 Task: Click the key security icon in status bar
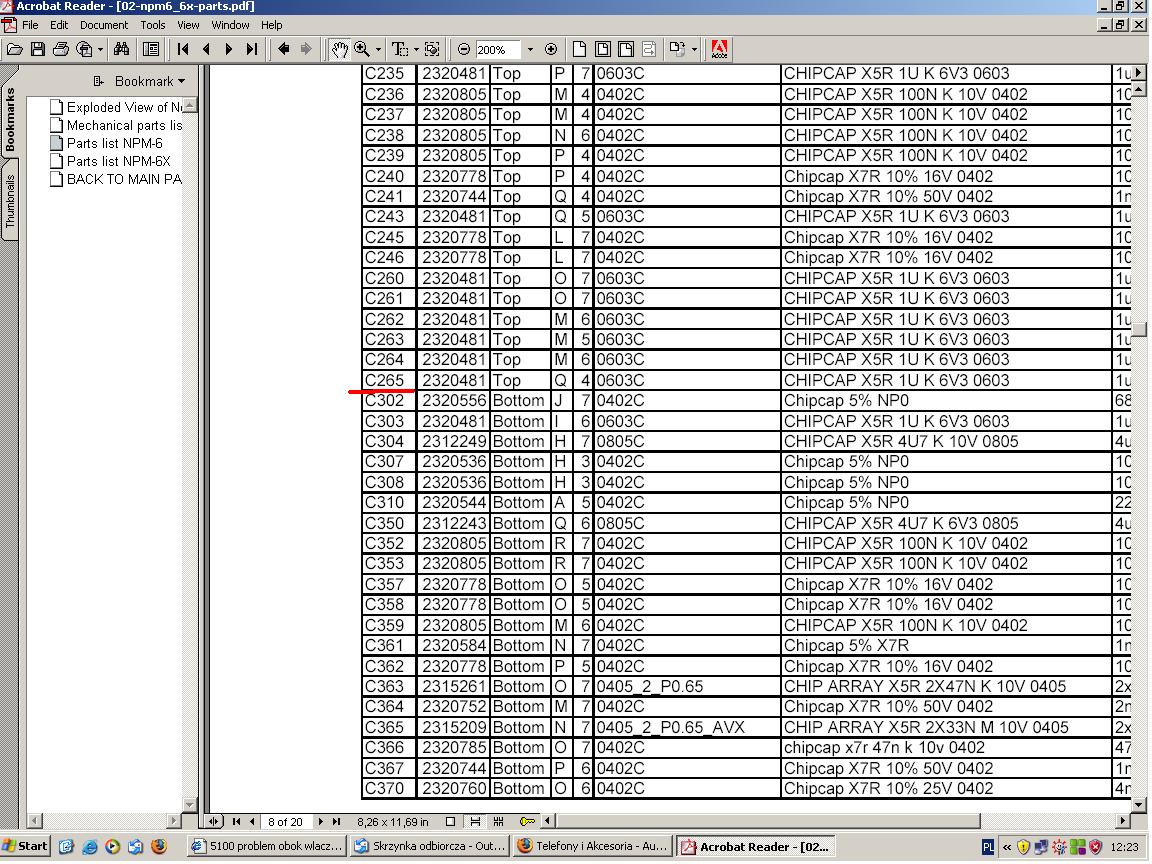[x=528, y=821]
